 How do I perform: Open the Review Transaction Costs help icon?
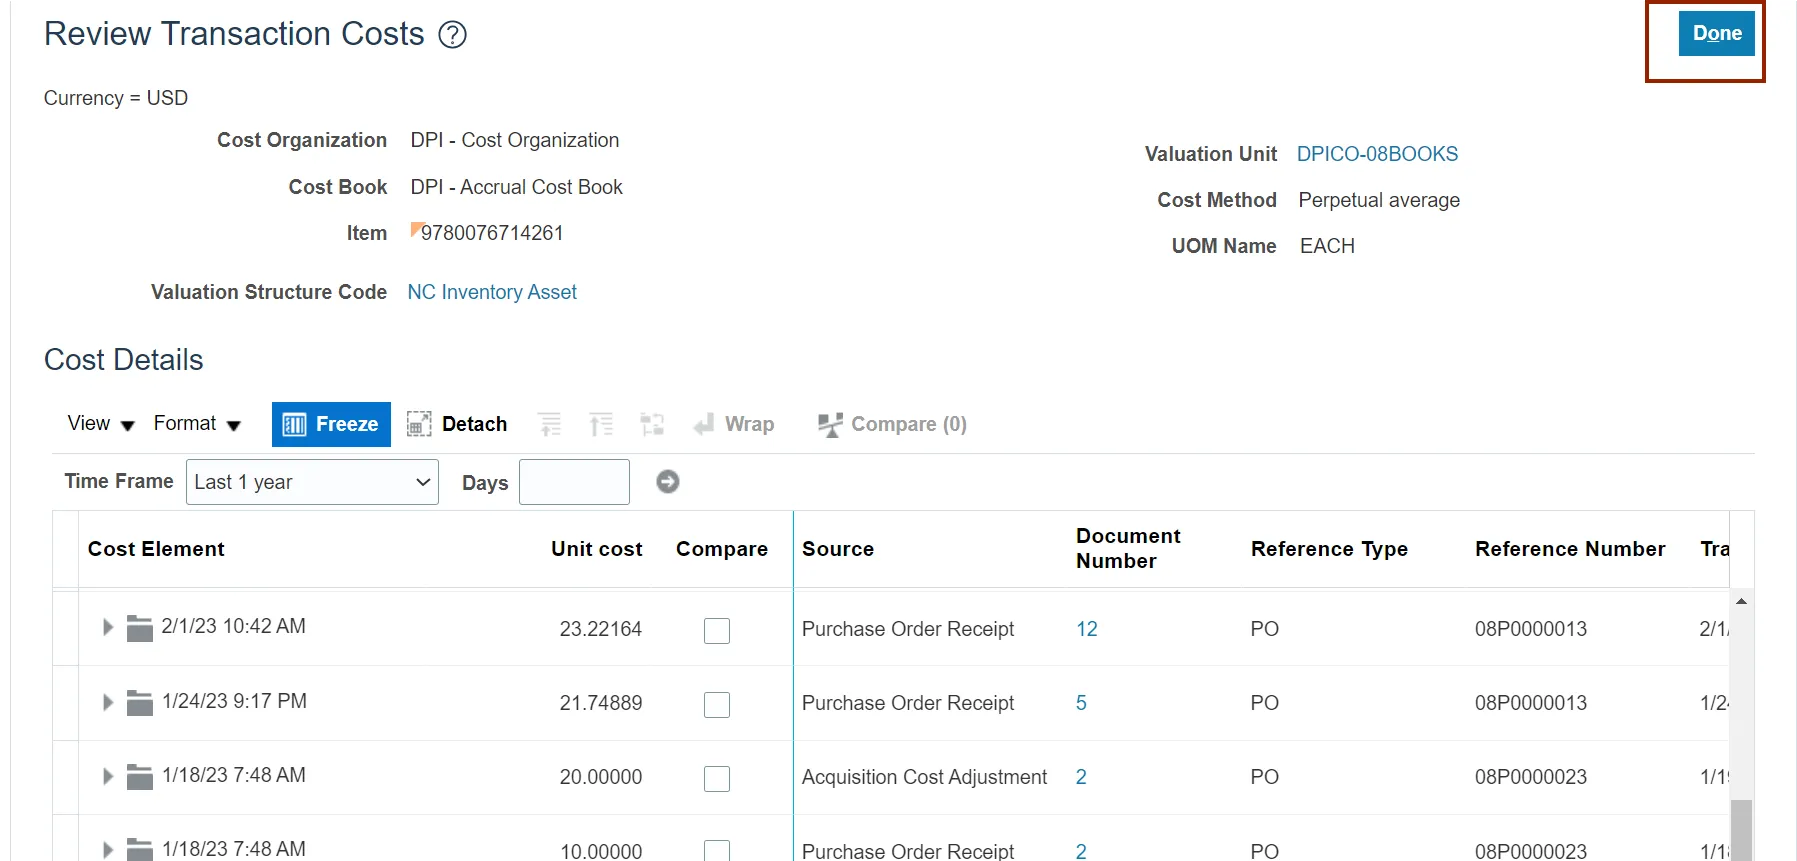click(x=453, y=35)
